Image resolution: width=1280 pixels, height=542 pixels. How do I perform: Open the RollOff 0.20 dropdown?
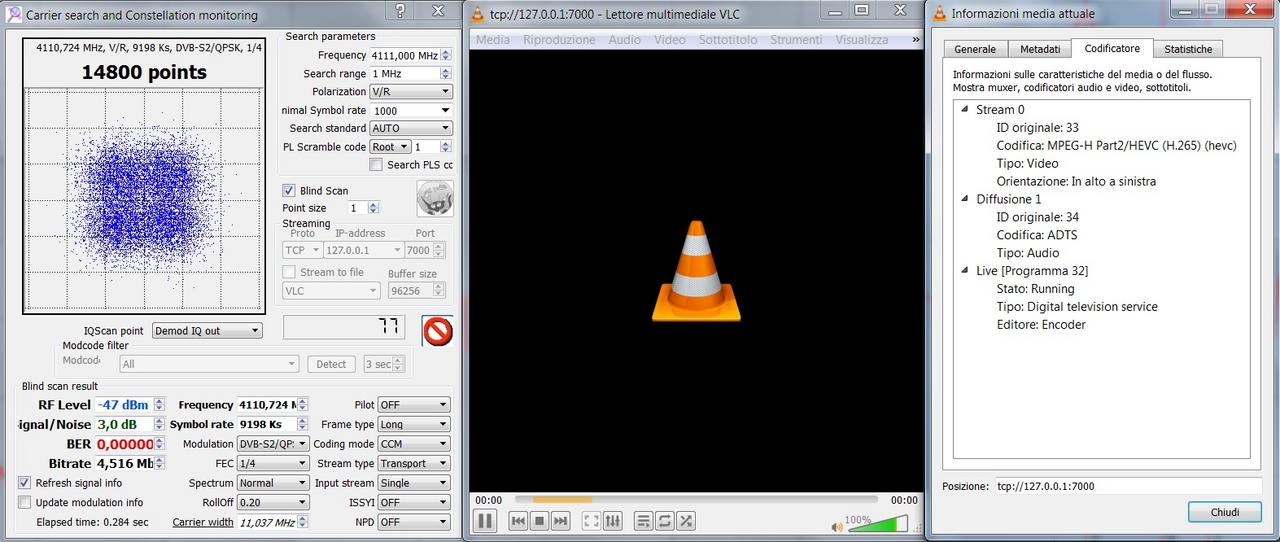tap(272, 502)
